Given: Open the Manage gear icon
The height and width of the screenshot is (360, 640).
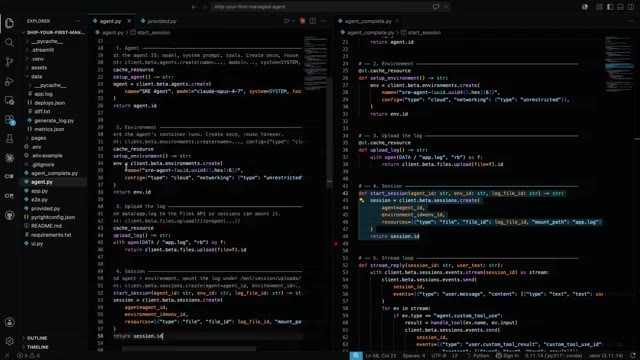Looking at the screenshot, I should [x=9, y=341].
